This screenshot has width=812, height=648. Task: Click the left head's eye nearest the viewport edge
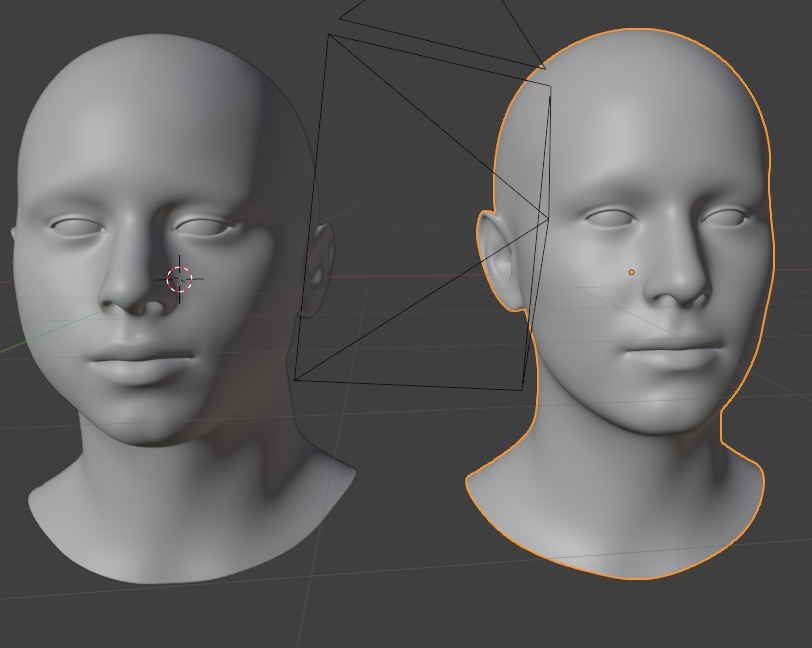(76, 228)
